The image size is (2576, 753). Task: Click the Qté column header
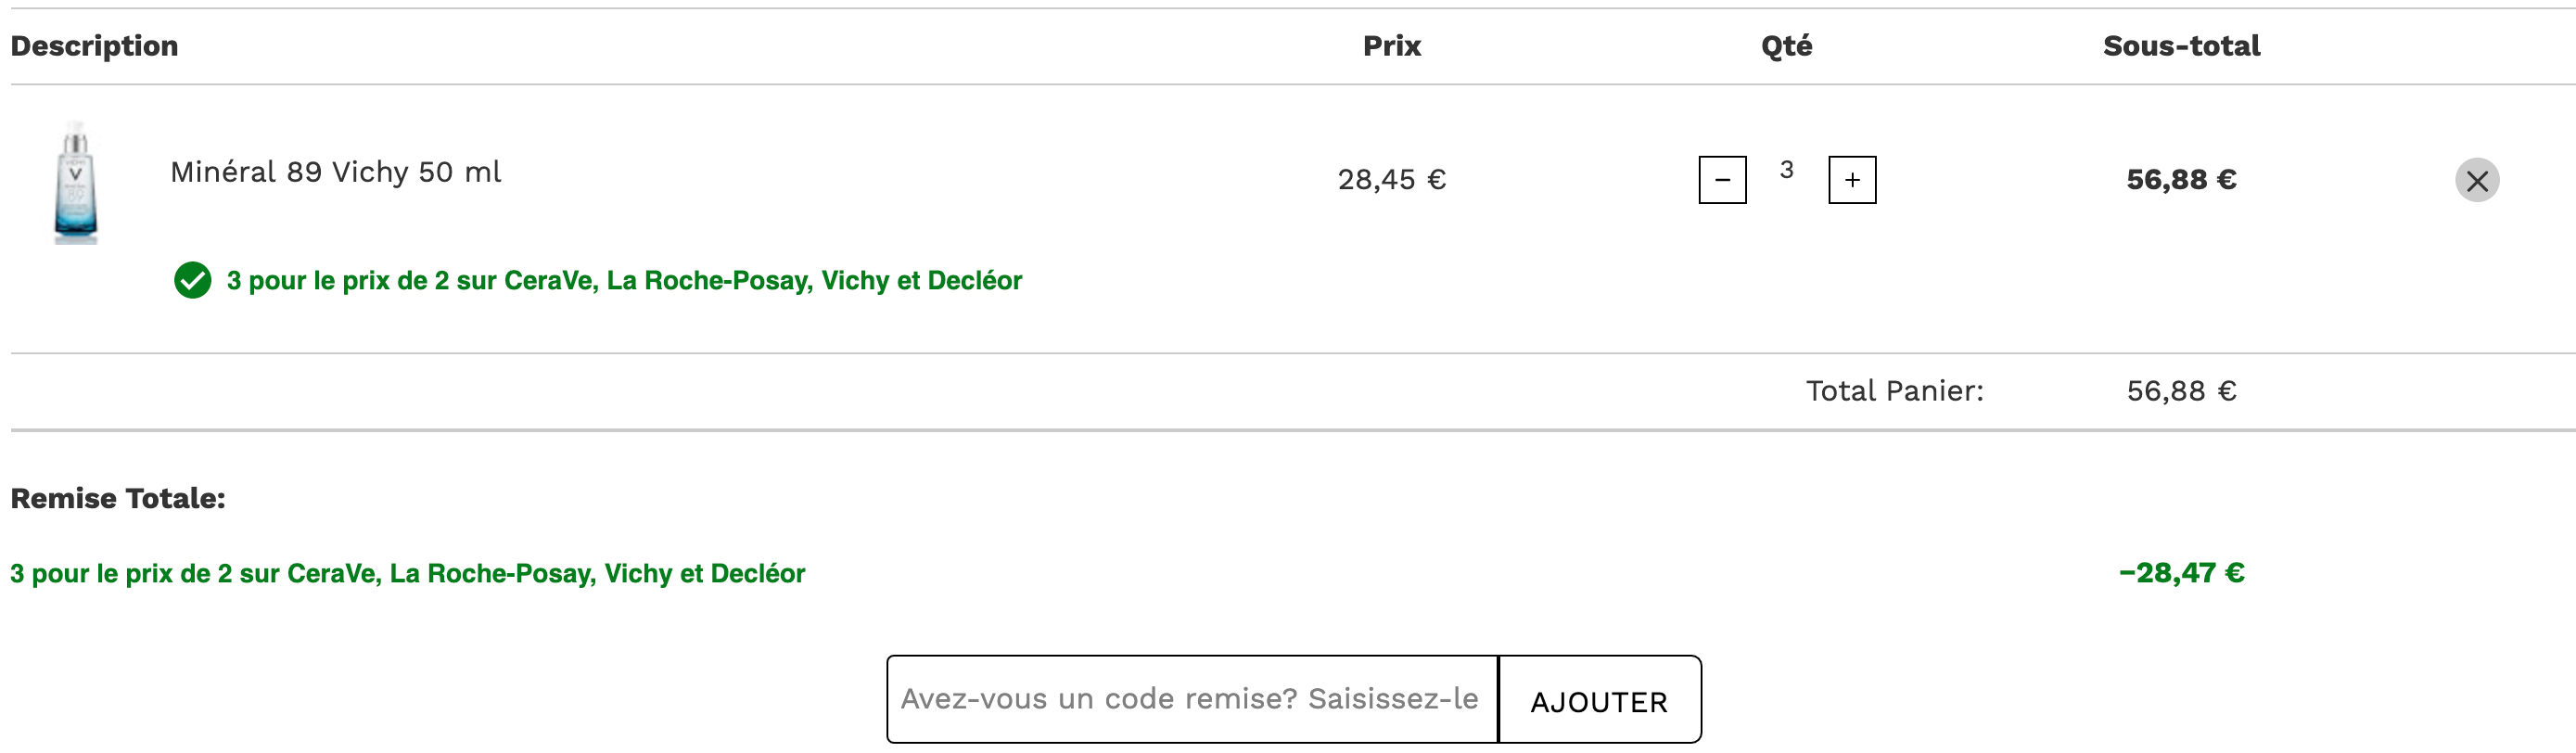(x=1786, y=46)
